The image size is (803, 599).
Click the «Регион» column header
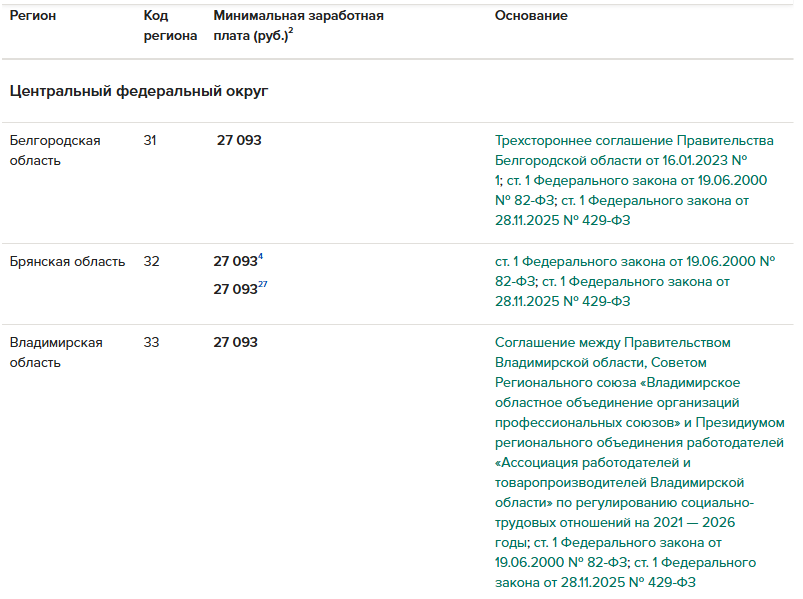pyautogui.click(x=33, y=16)
